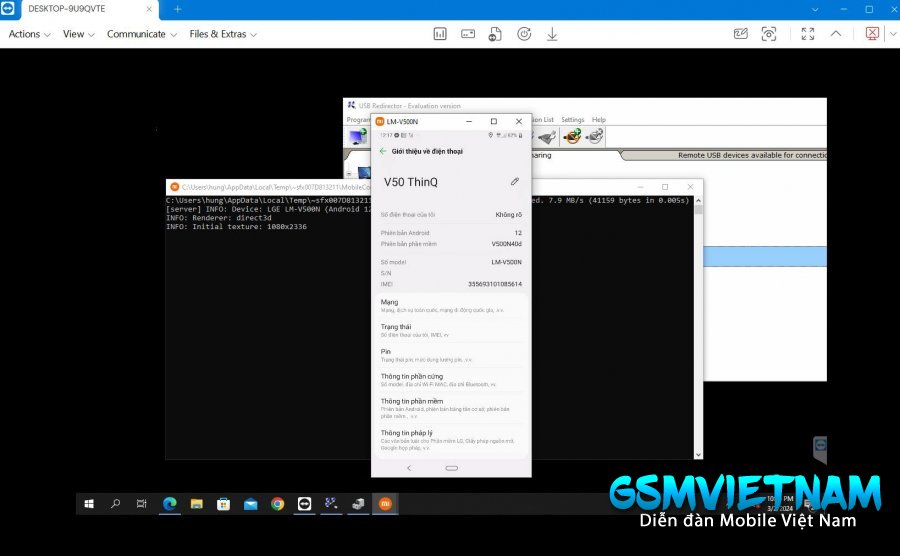
Task: Click the last USB Redirector toolbar icon
Action: click(595, 137)
